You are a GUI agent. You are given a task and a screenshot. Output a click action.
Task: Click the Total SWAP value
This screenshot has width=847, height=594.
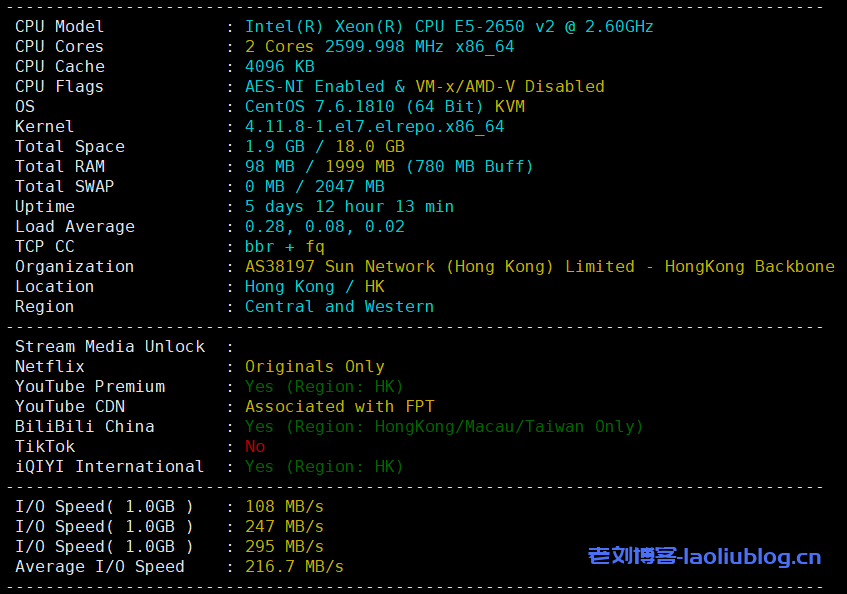(x=314, y=187)
